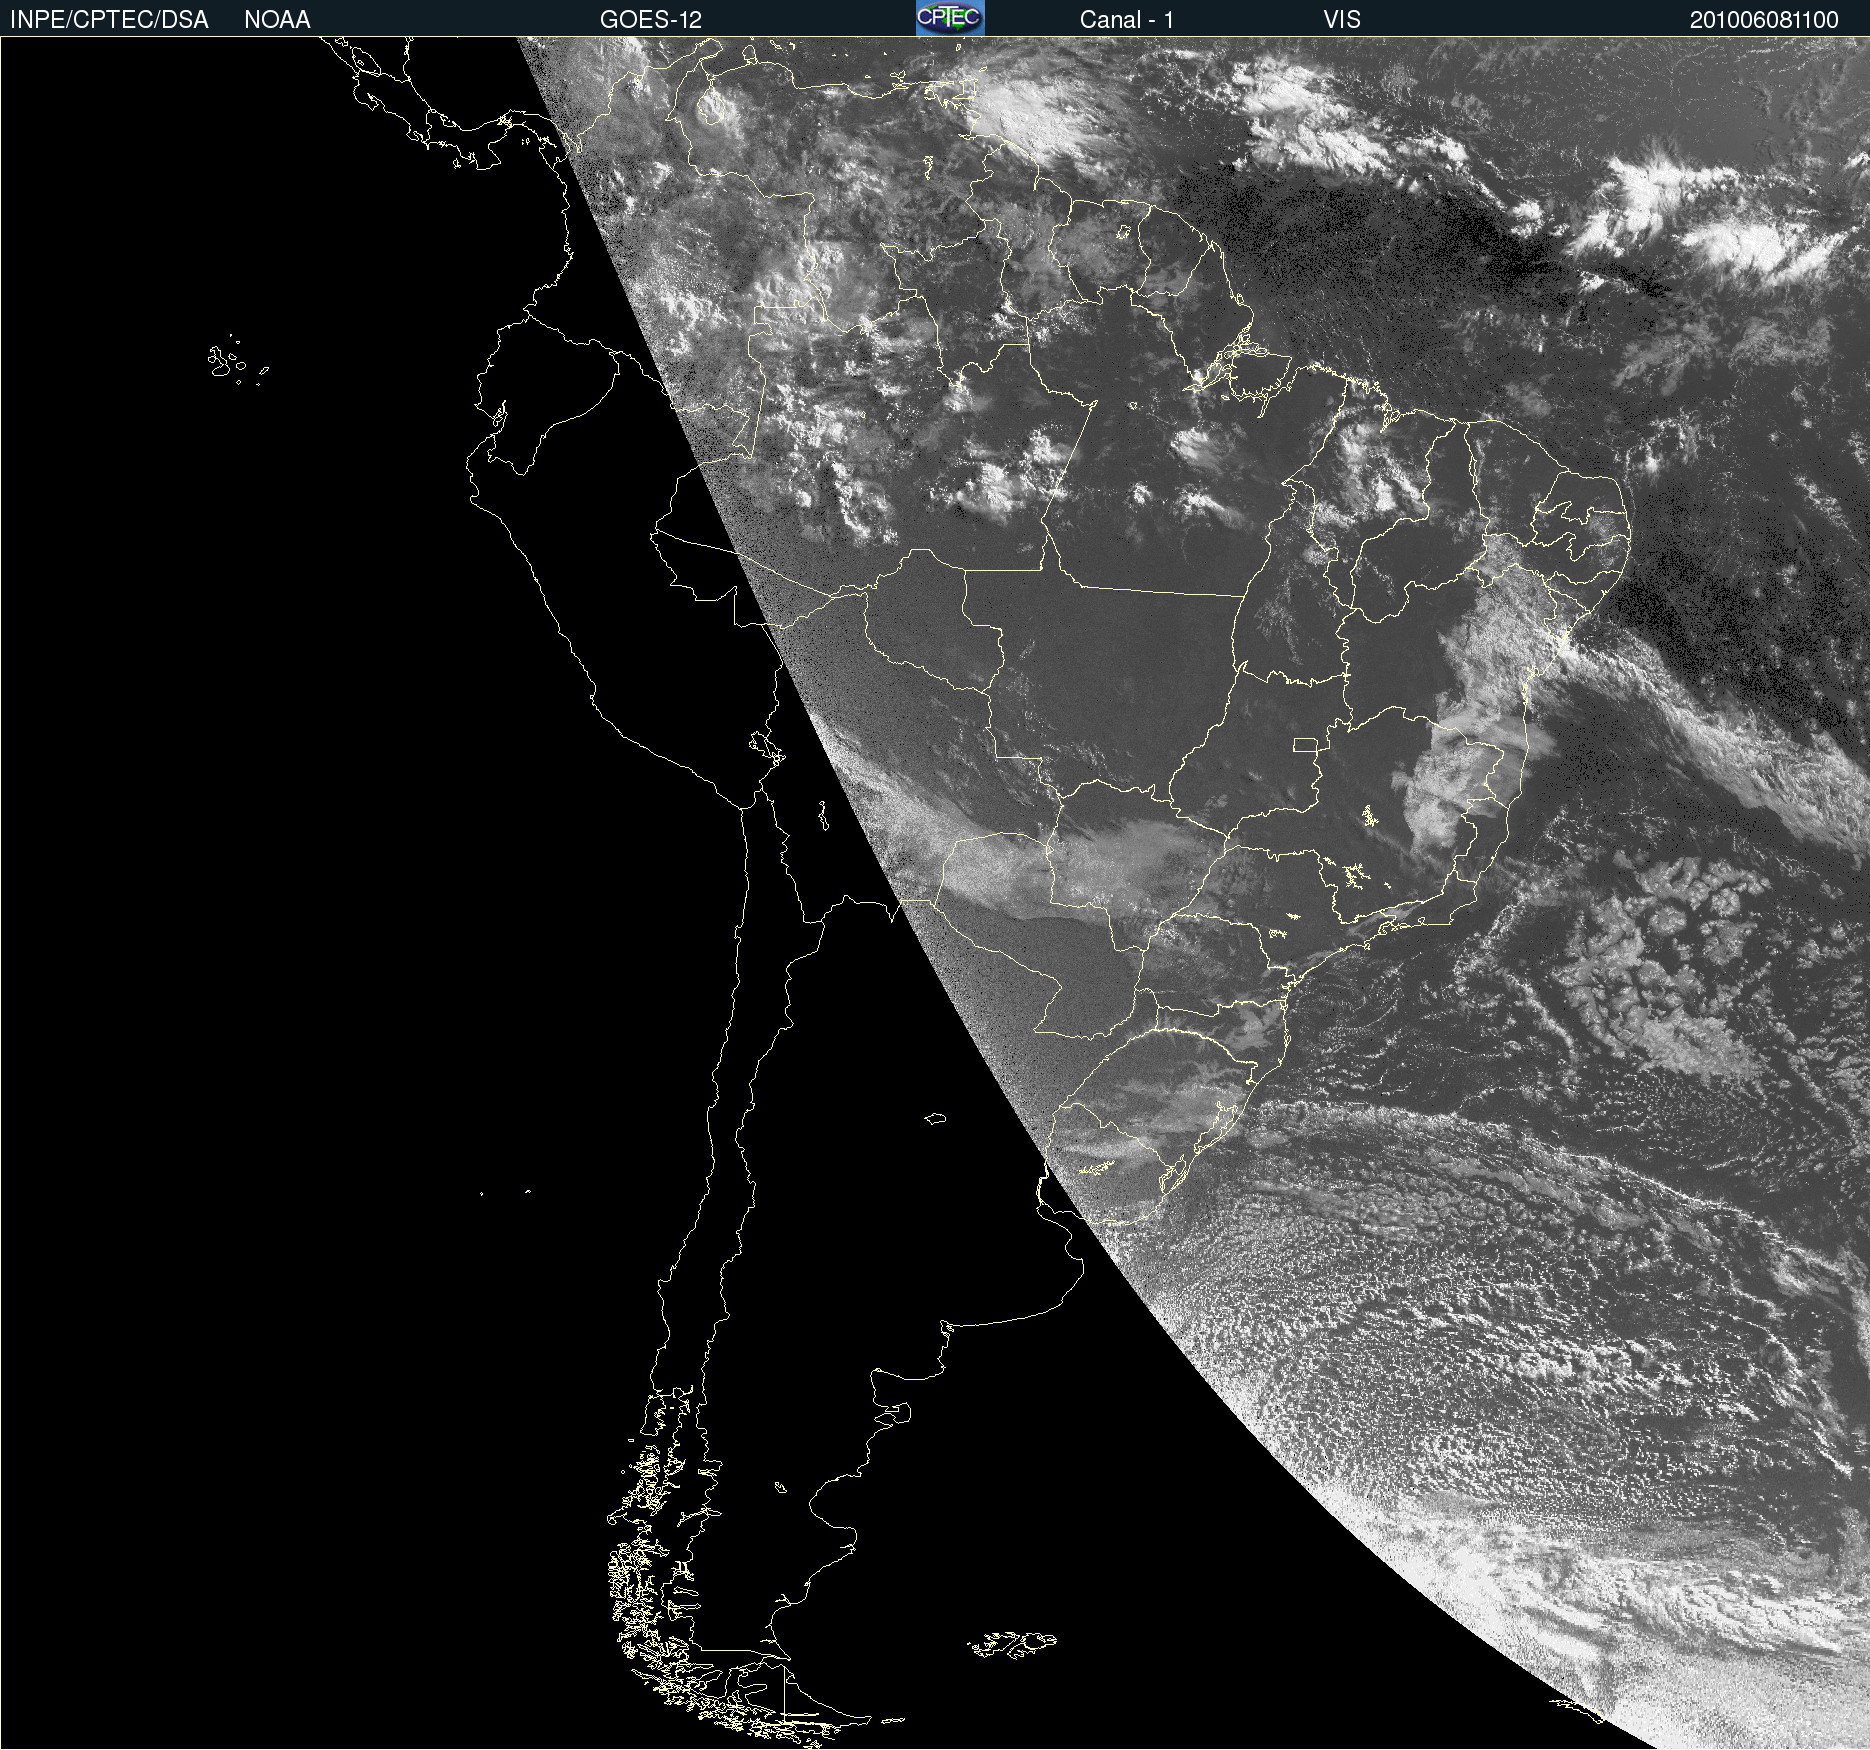Click the satellite image of South America
Image resolution: width=1870 pixels, height=1750 pixels.
935,893
